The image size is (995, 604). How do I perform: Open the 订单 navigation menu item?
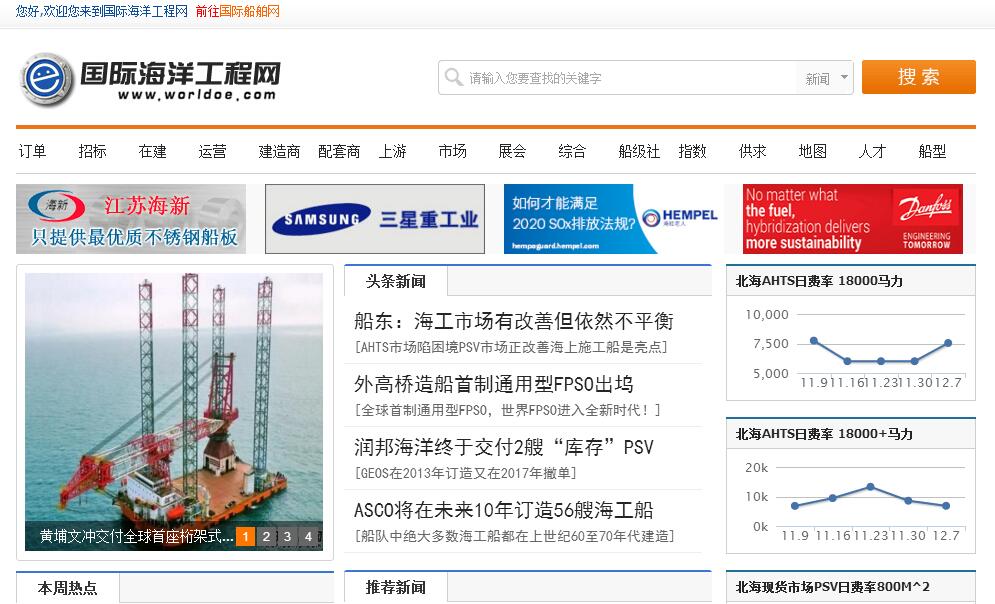click(x=33, y=151)
